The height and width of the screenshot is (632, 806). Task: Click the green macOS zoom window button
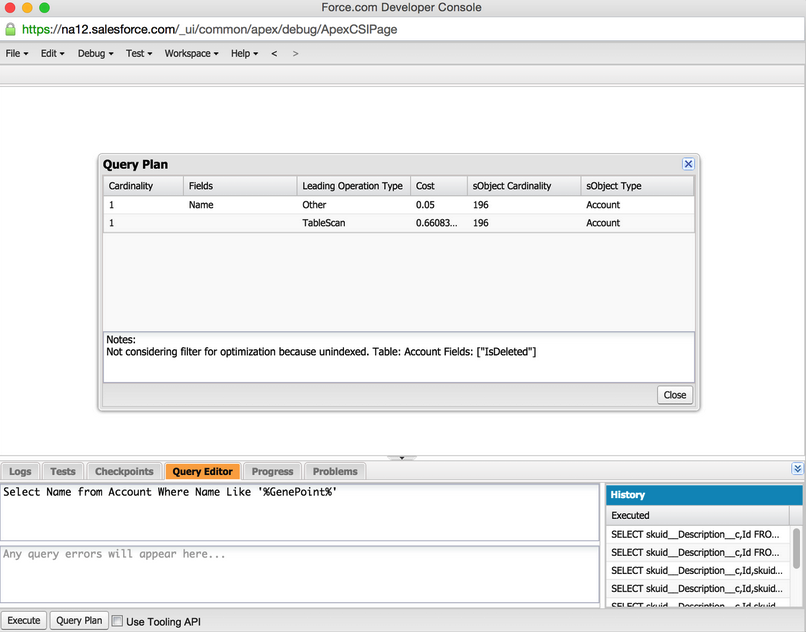point(44,8)
